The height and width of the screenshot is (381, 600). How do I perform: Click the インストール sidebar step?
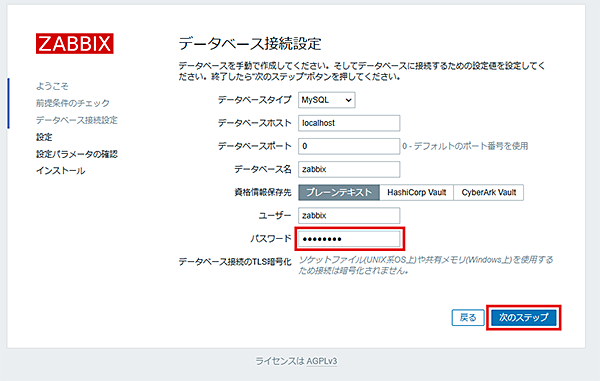pyautogui.click(x=60, y=171)
